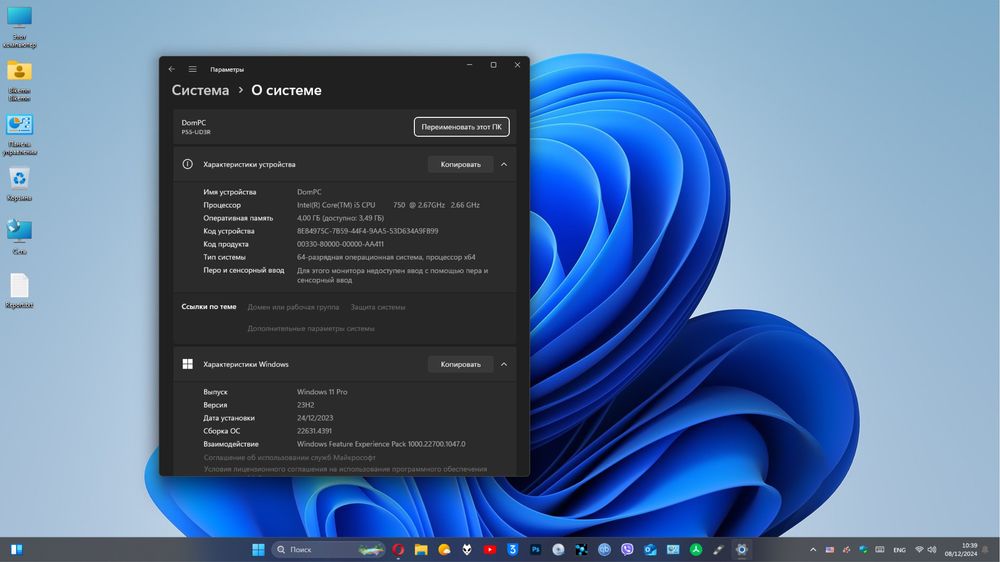
Task: Click the P55-UD3R model label
Action: (x=196, y=132)
